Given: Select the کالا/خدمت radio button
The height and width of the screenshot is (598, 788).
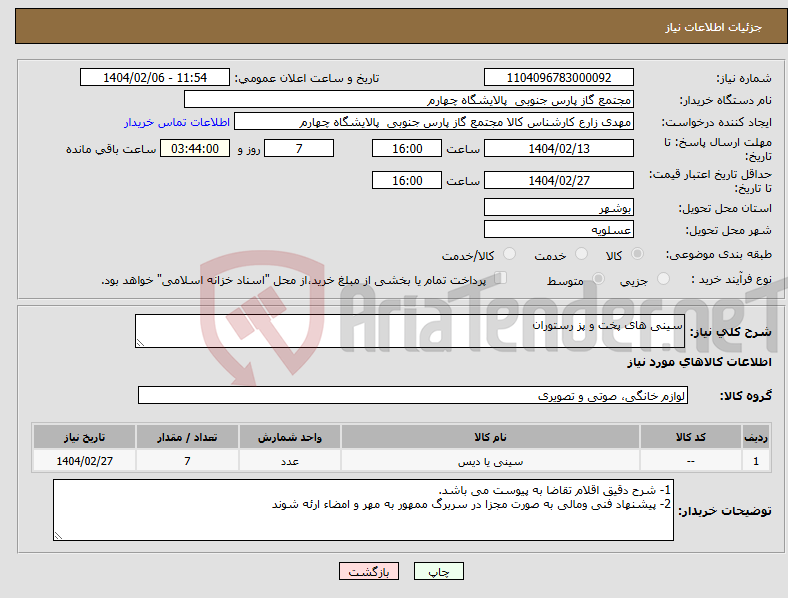Looking at the screenshot, I should pyautogui.click(x=510, y=254).
